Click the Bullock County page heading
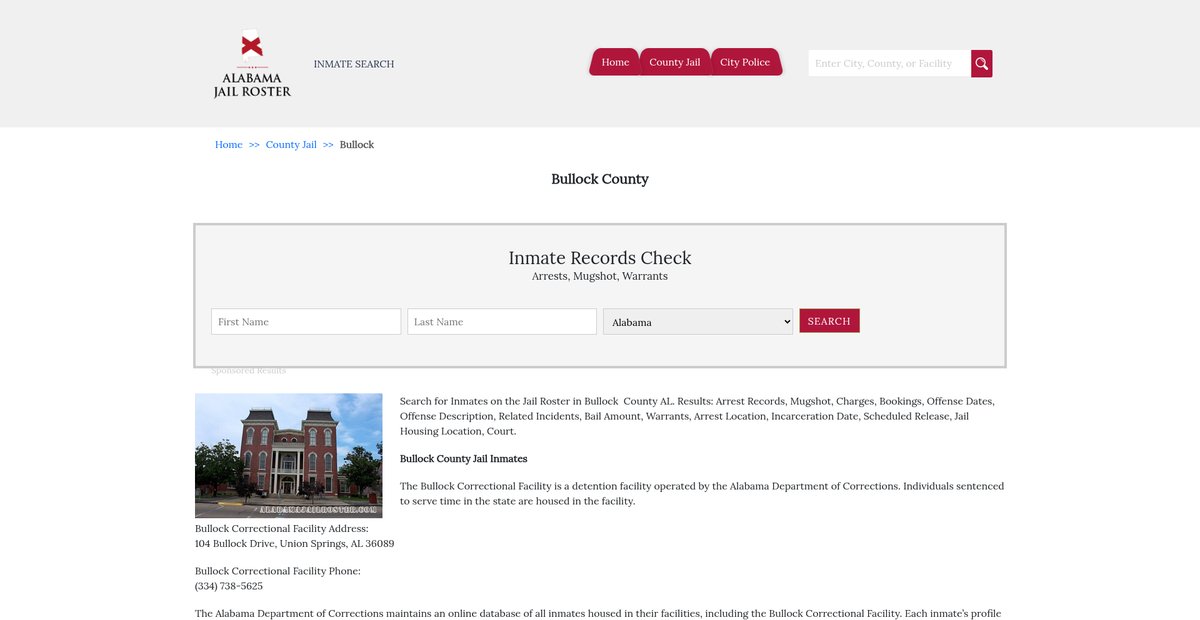The width and height of the screenshot is (1200, 620). pos(600,179)
